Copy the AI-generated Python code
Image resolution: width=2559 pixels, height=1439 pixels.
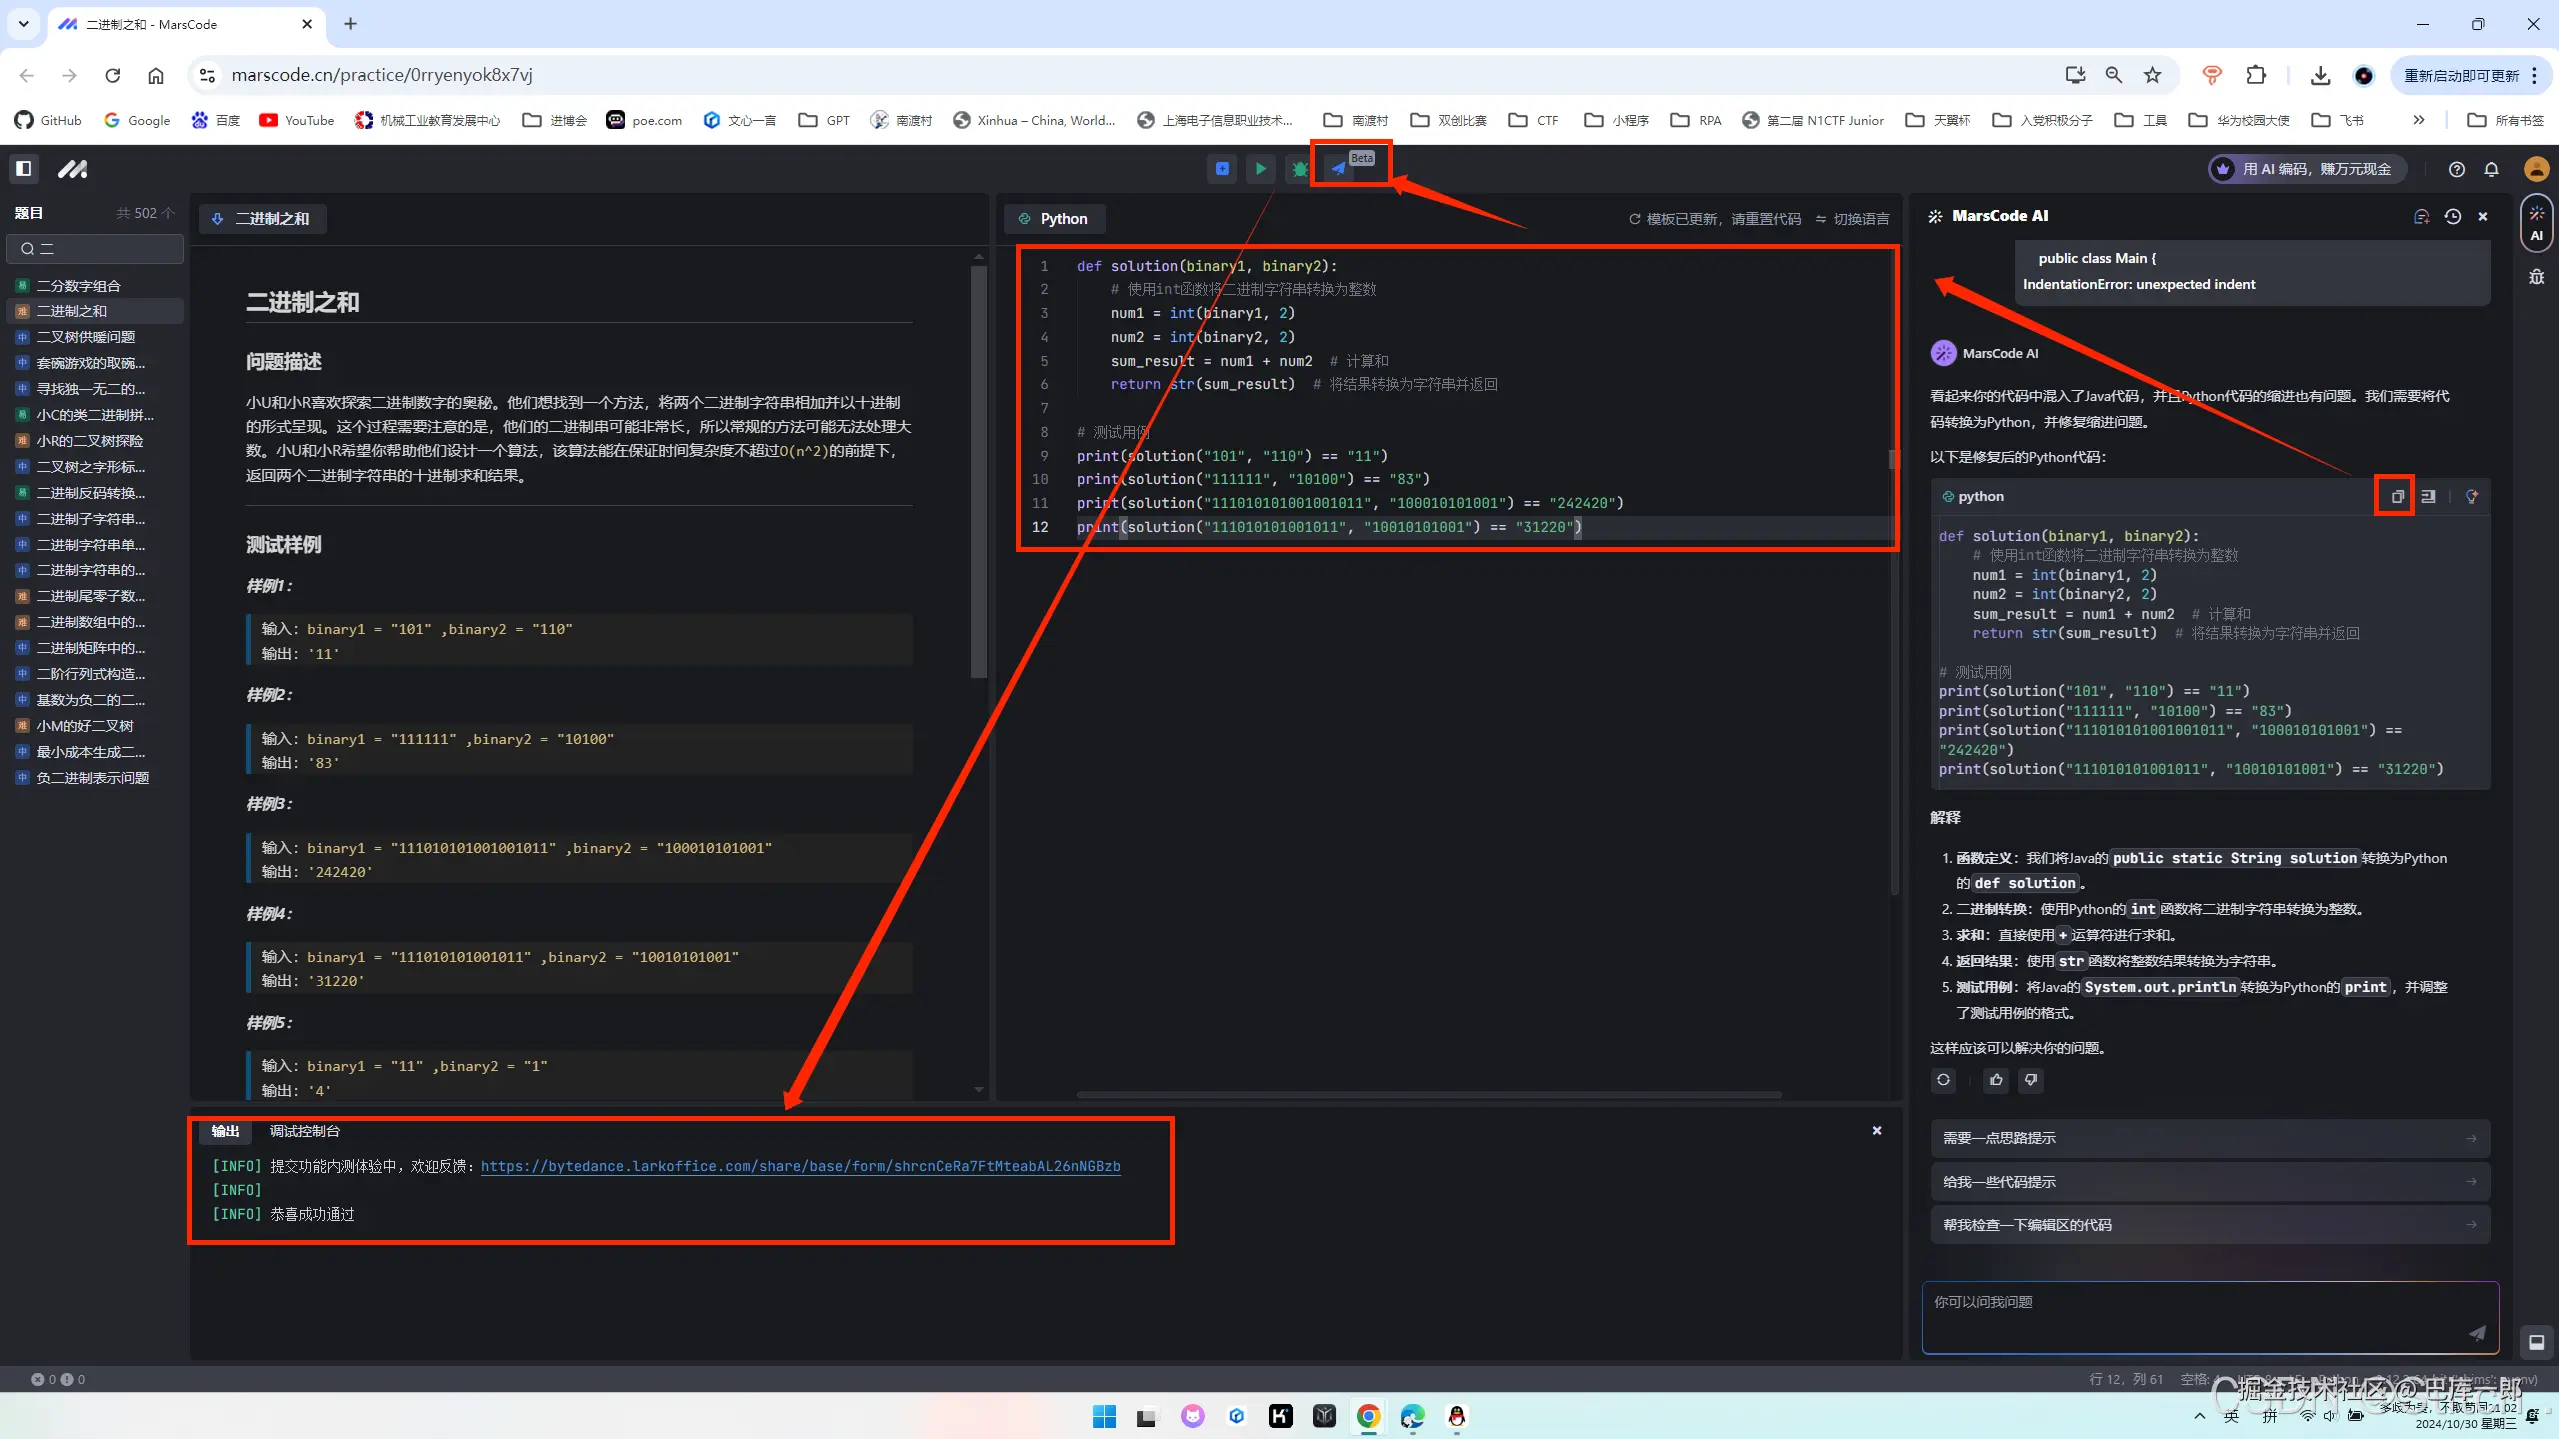coord(2396,496)
